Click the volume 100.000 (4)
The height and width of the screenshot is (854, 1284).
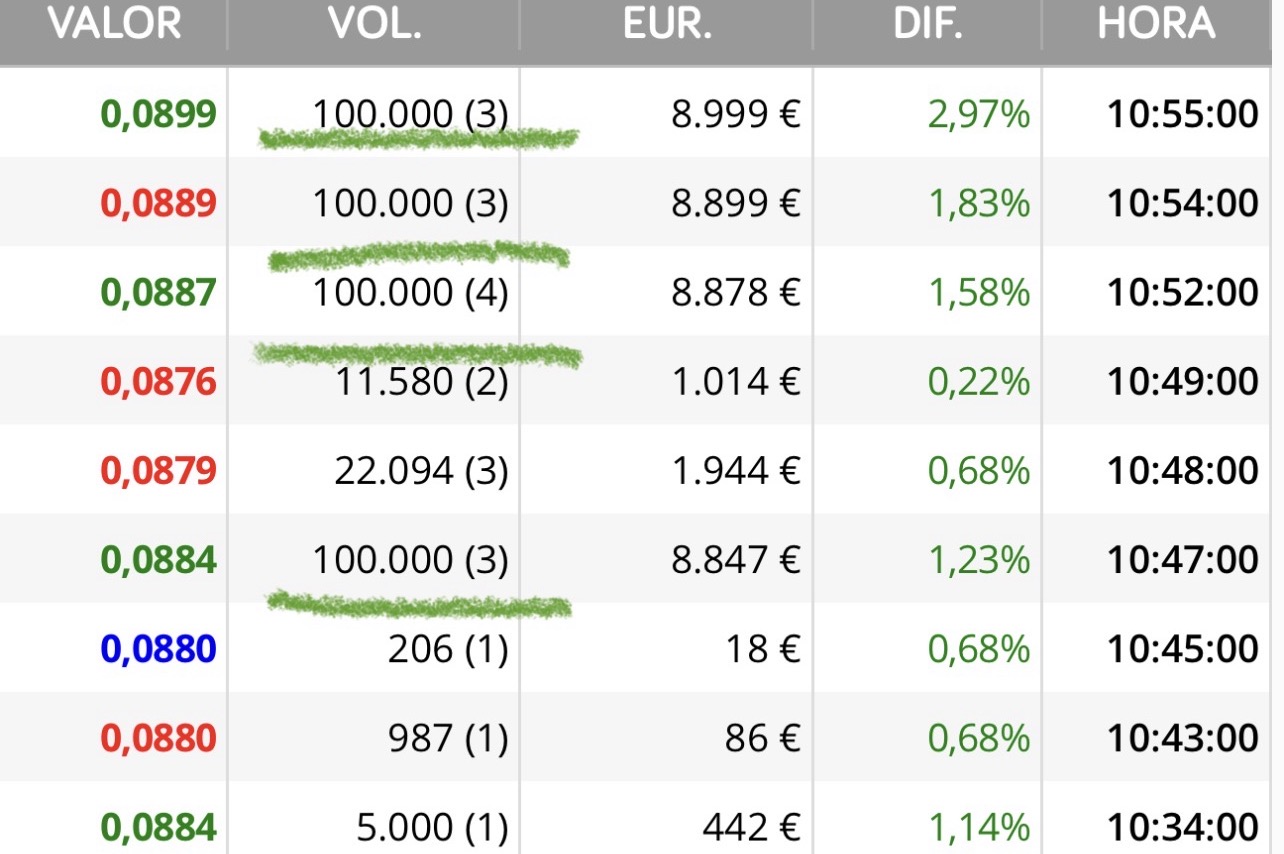pos(410,293)
